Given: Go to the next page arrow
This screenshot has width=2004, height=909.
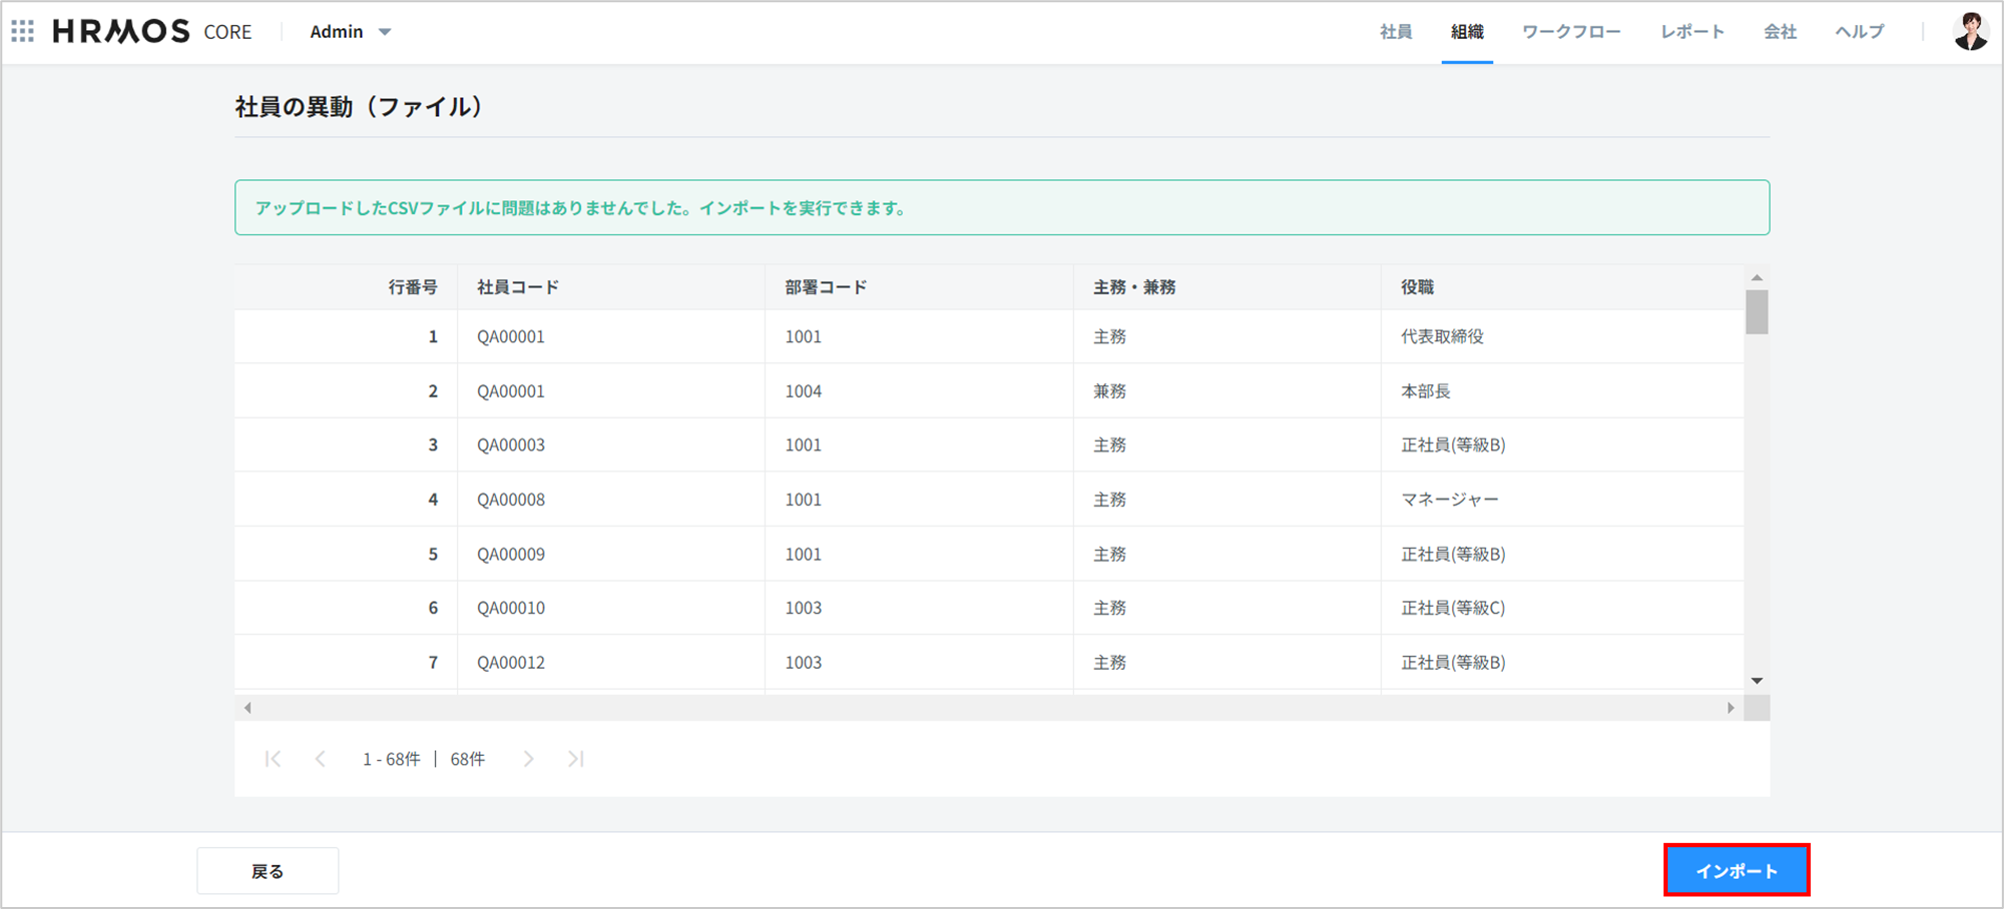Looking at the screenshot, I should pyautogui.click(x=528, y=759).
